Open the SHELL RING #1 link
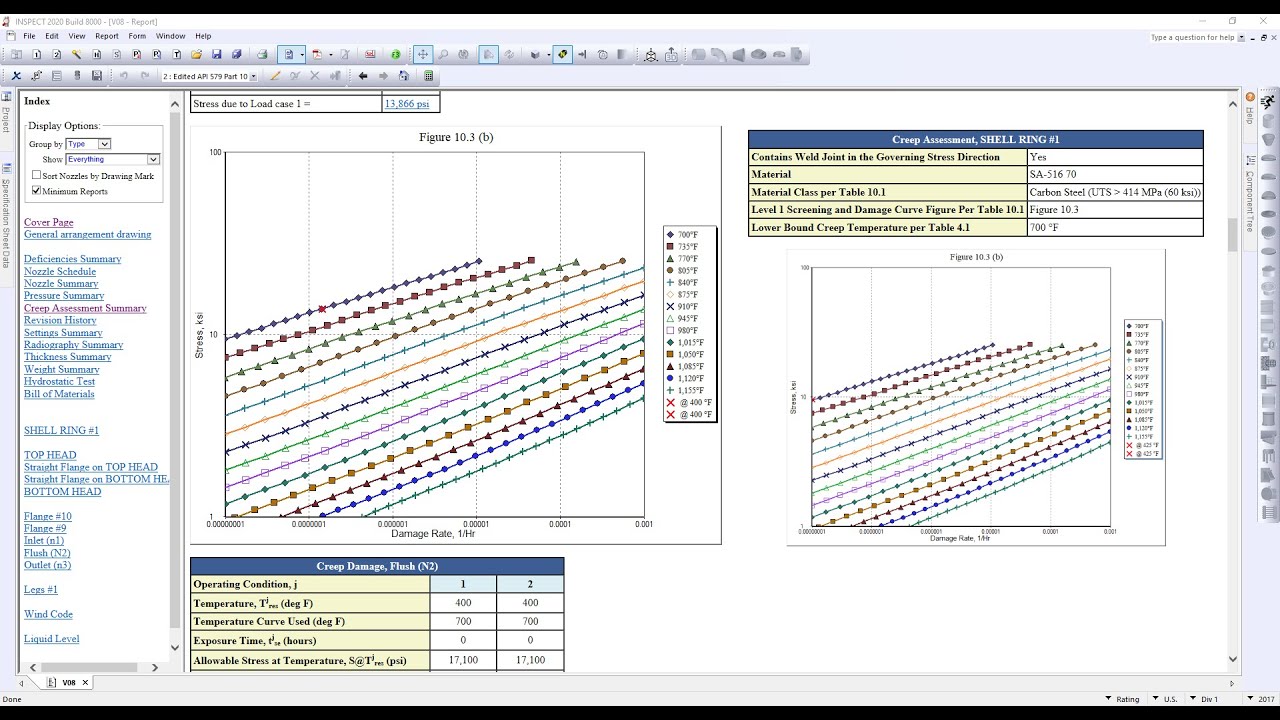Image resolution: width=1280 pixels, height=720 pixels. [61, 430]
